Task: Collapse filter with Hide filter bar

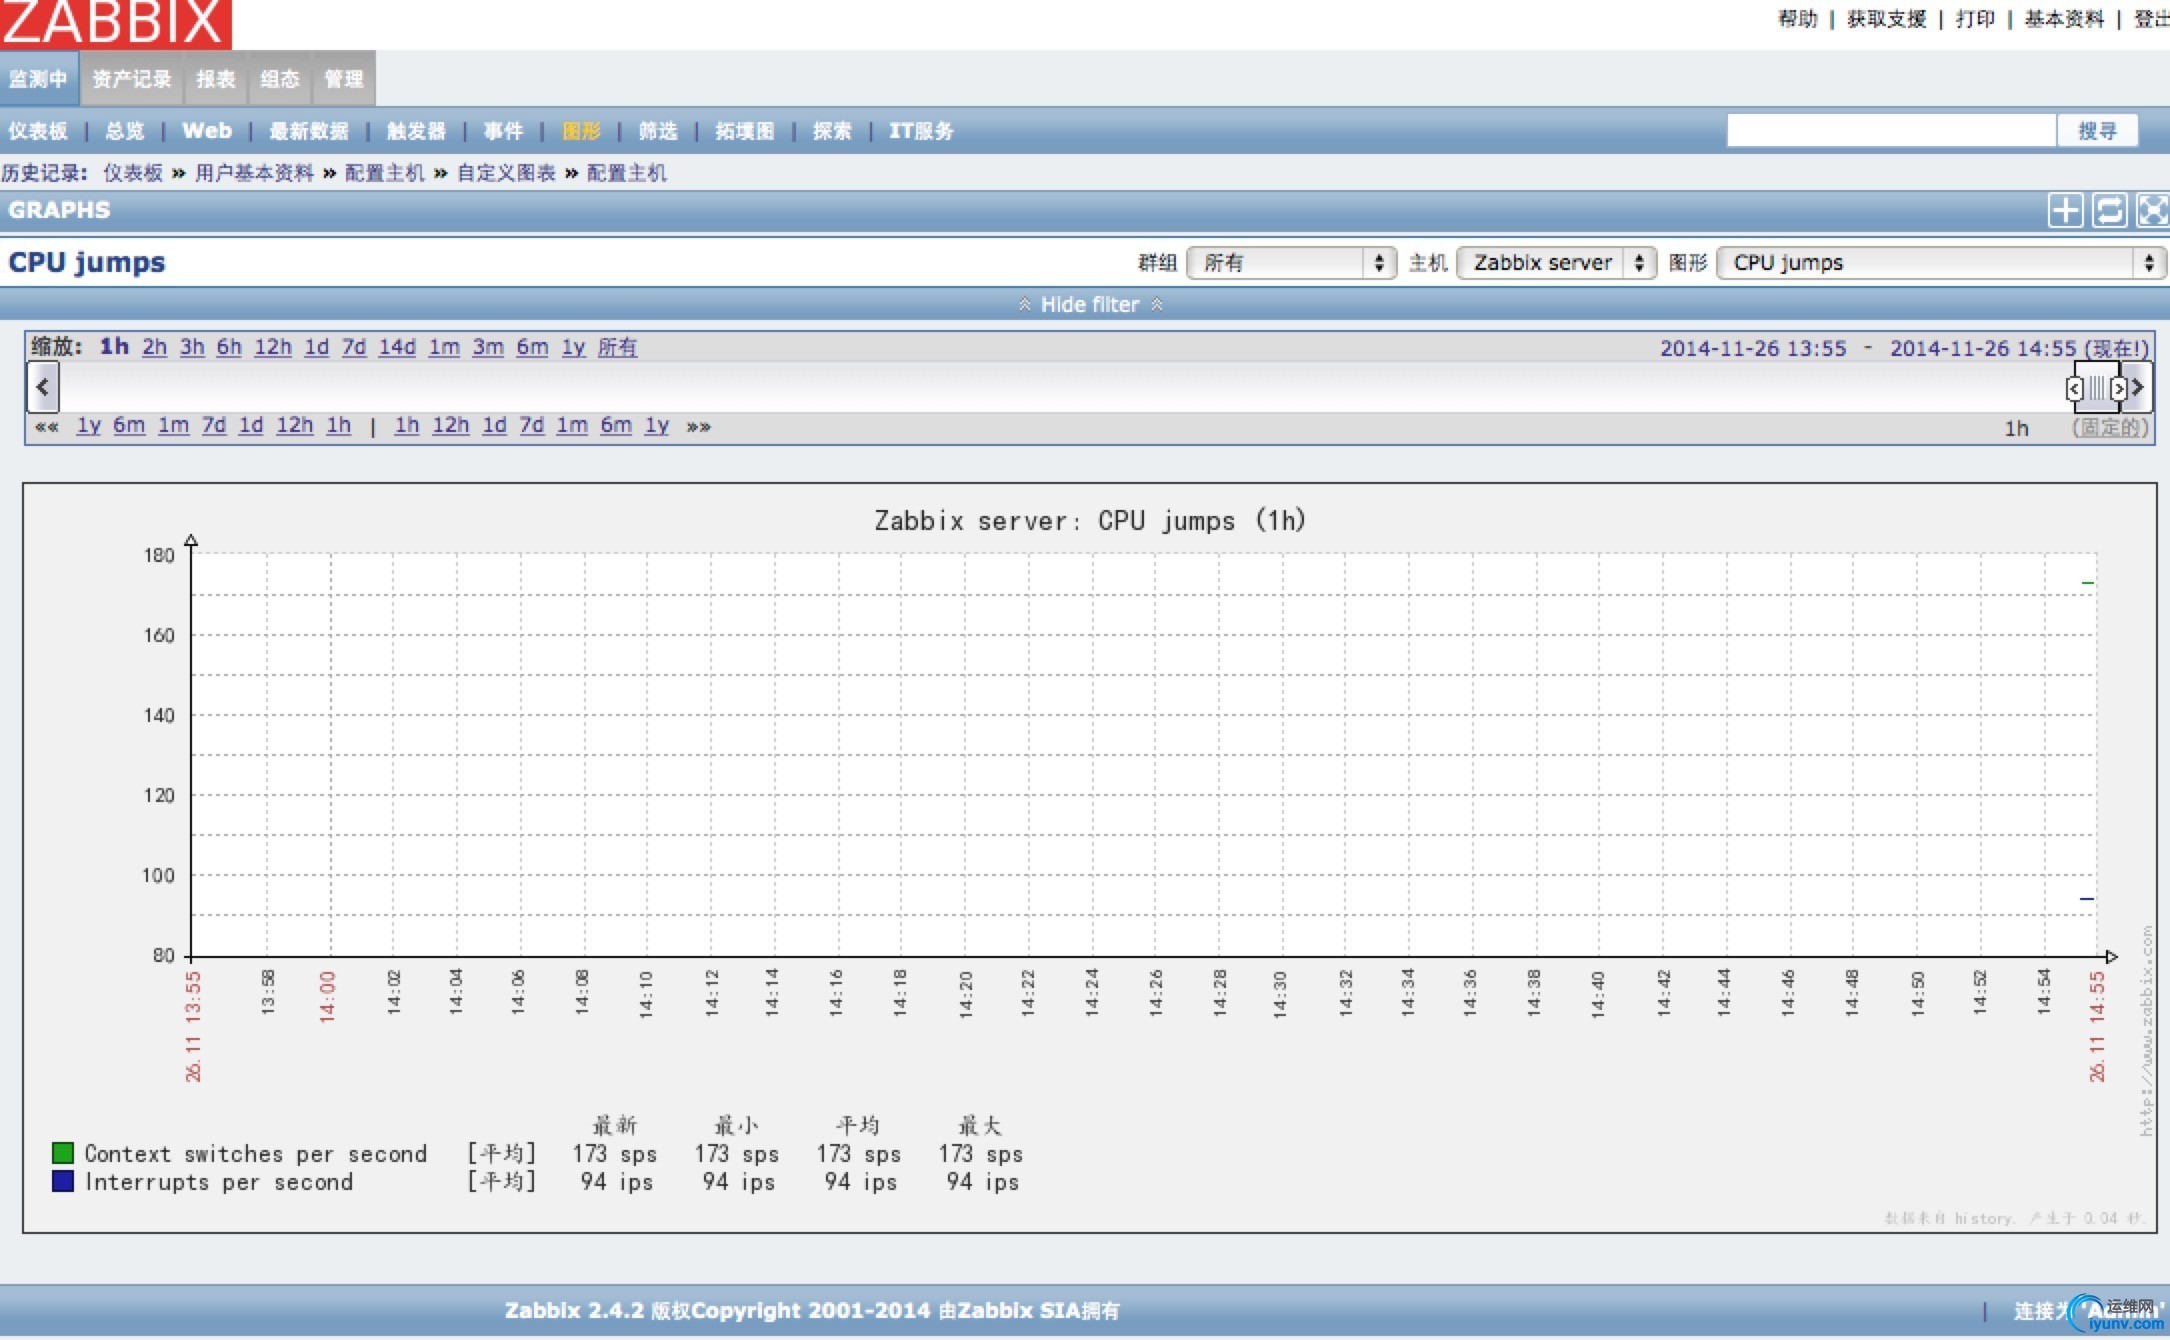Action: click(x=1089, y=304)
